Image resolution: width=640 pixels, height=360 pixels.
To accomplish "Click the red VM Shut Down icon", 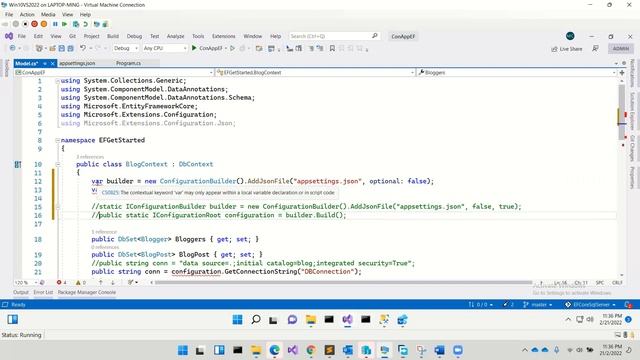I will [x=35, y=24].
